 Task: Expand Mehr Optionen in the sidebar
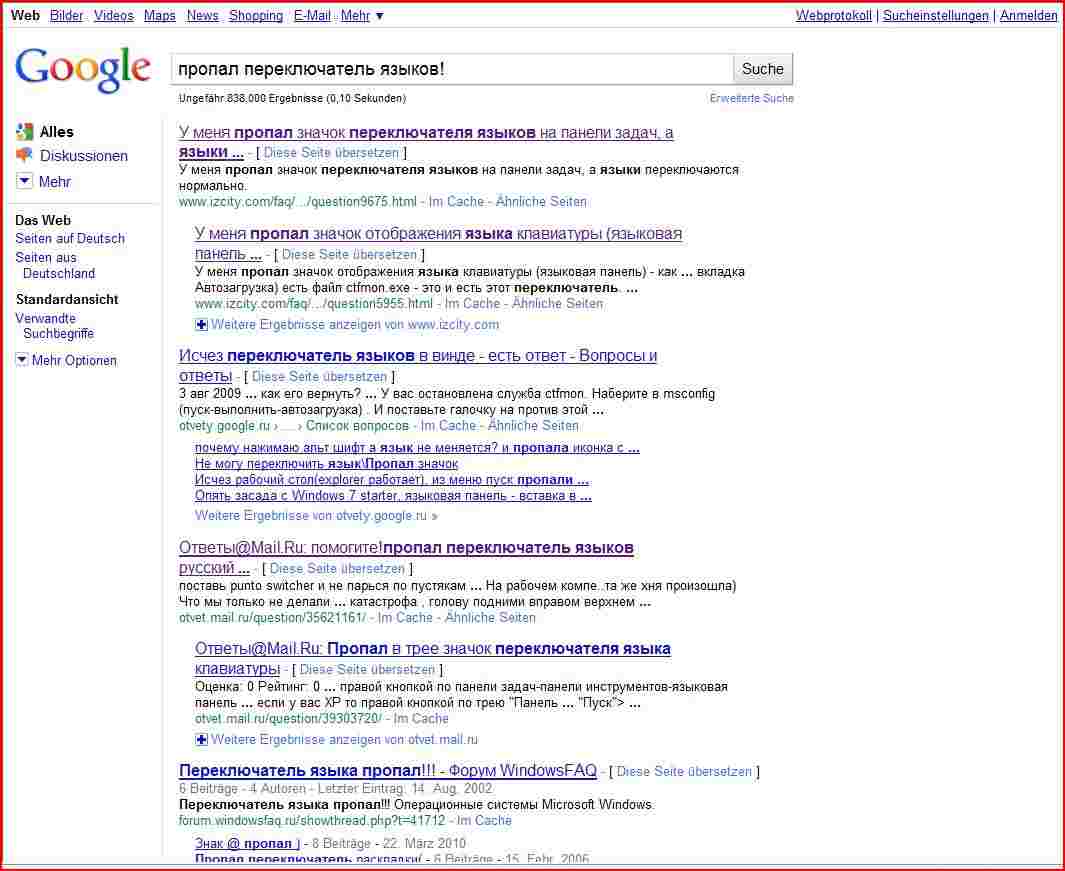pyautogui.click(x=66, y=361)
